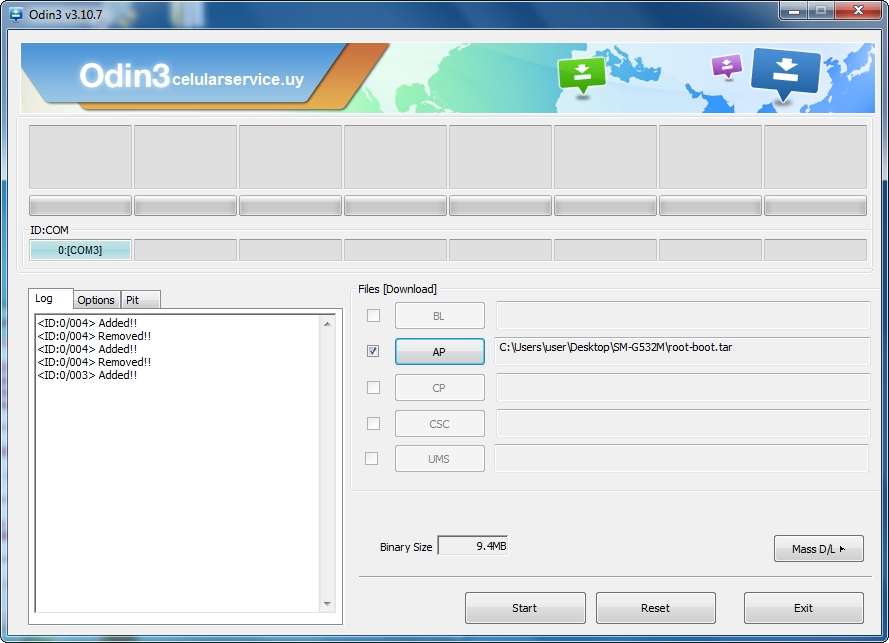The image size is (889, 643).
Task: Start the flashing process
Action: click(525, 608)
